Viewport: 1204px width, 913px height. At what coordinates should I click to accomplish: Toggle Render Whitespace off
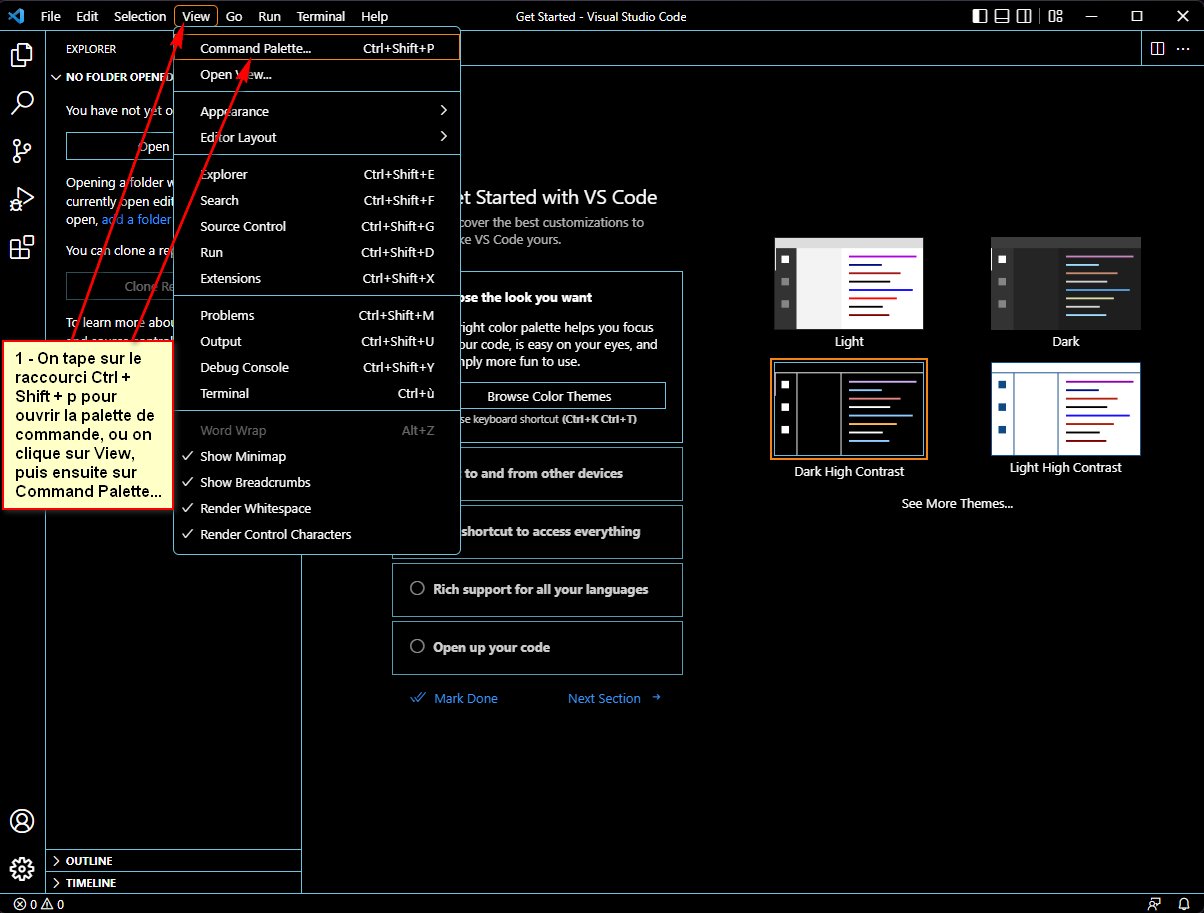tap(256, 508)
